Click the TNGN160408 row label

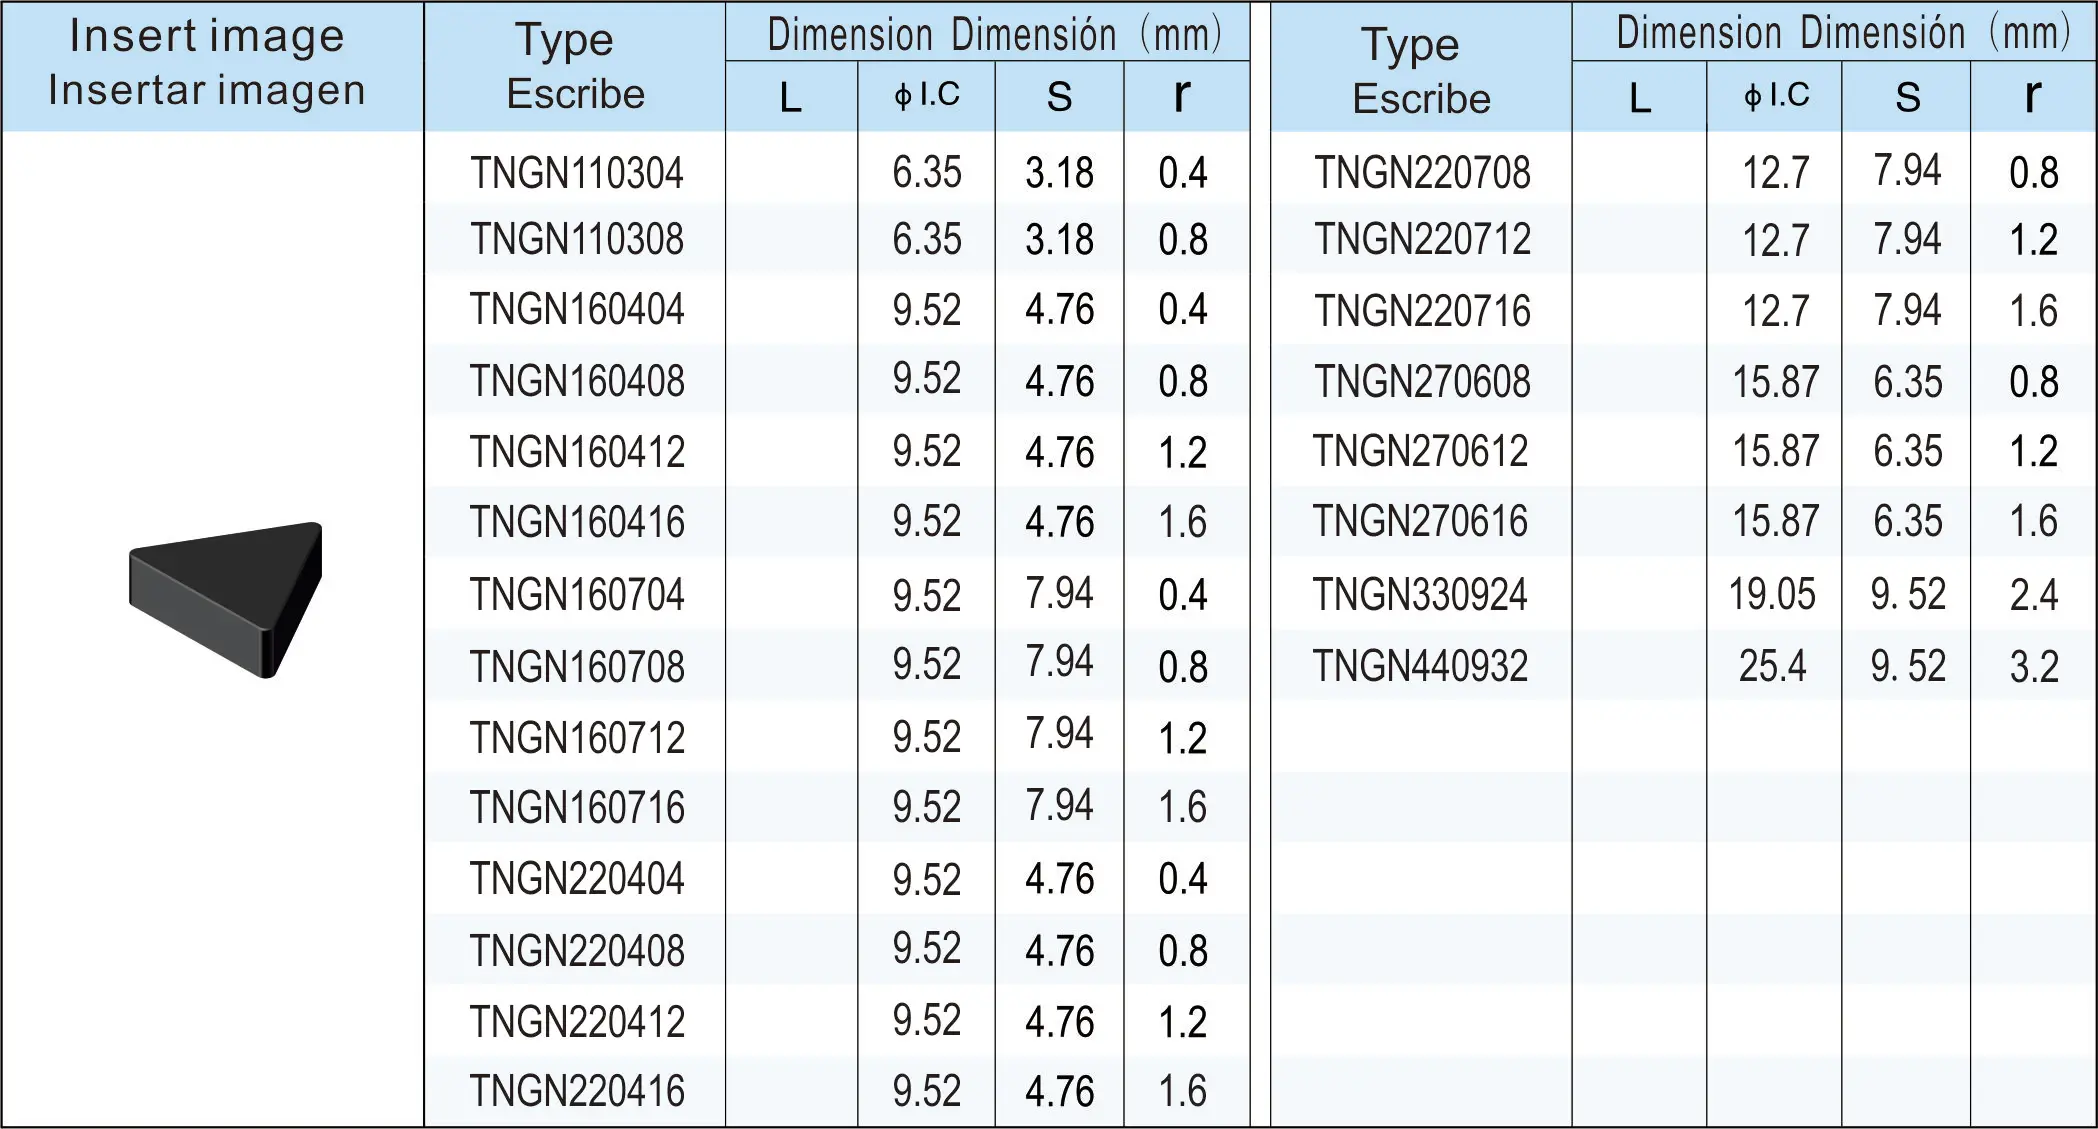[x=577, y=381]
